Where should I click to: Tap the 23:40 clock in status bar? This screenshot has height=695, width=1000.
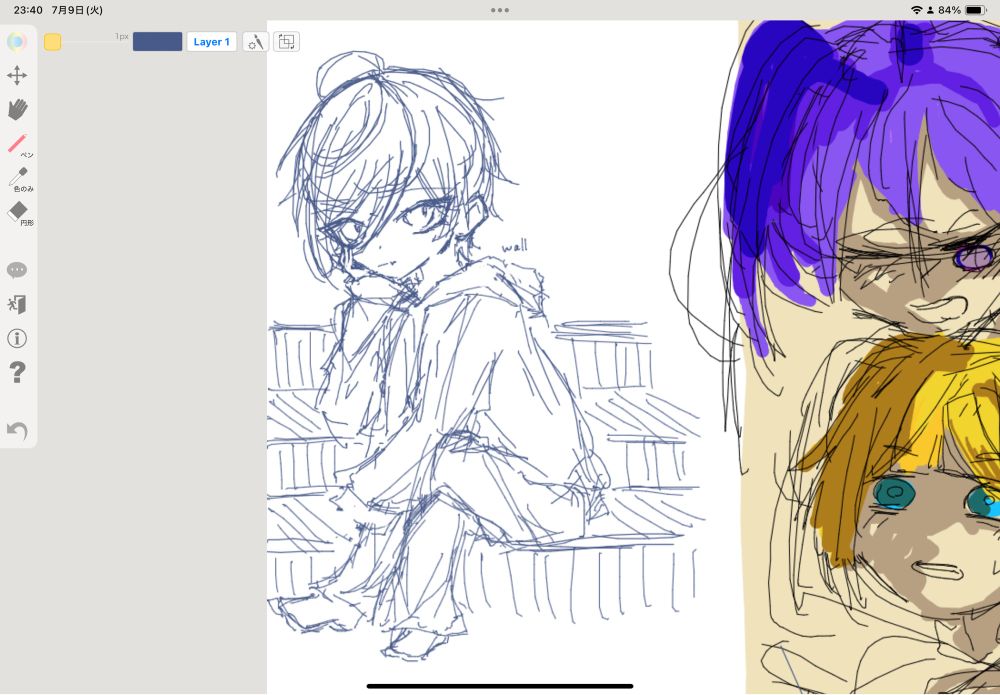pos(28,10)
